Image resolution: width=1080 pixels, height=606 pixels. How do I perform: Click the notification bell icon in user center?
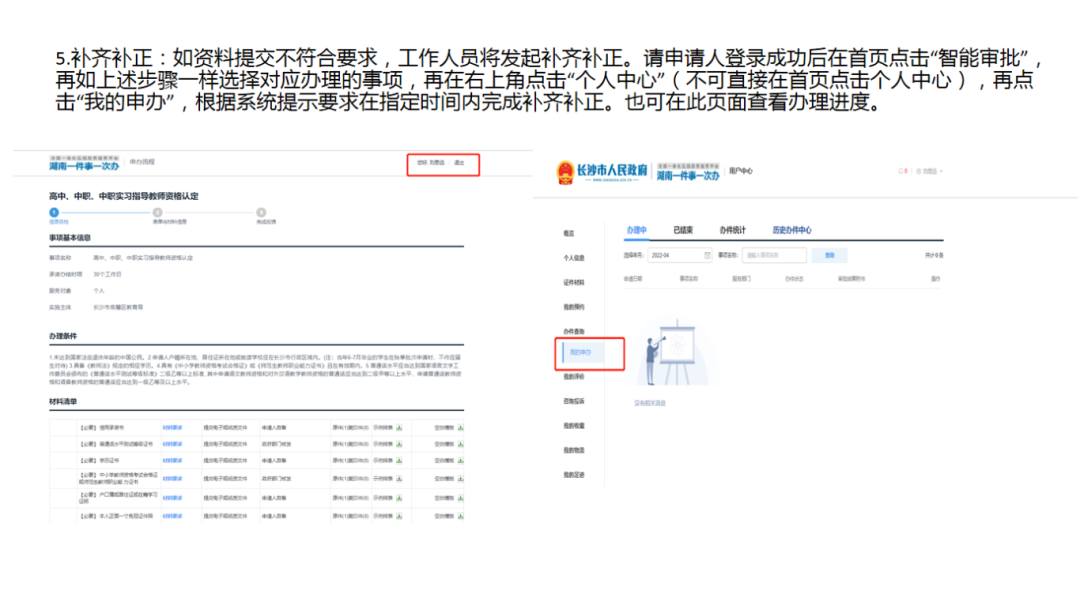(x=900, y=171)
